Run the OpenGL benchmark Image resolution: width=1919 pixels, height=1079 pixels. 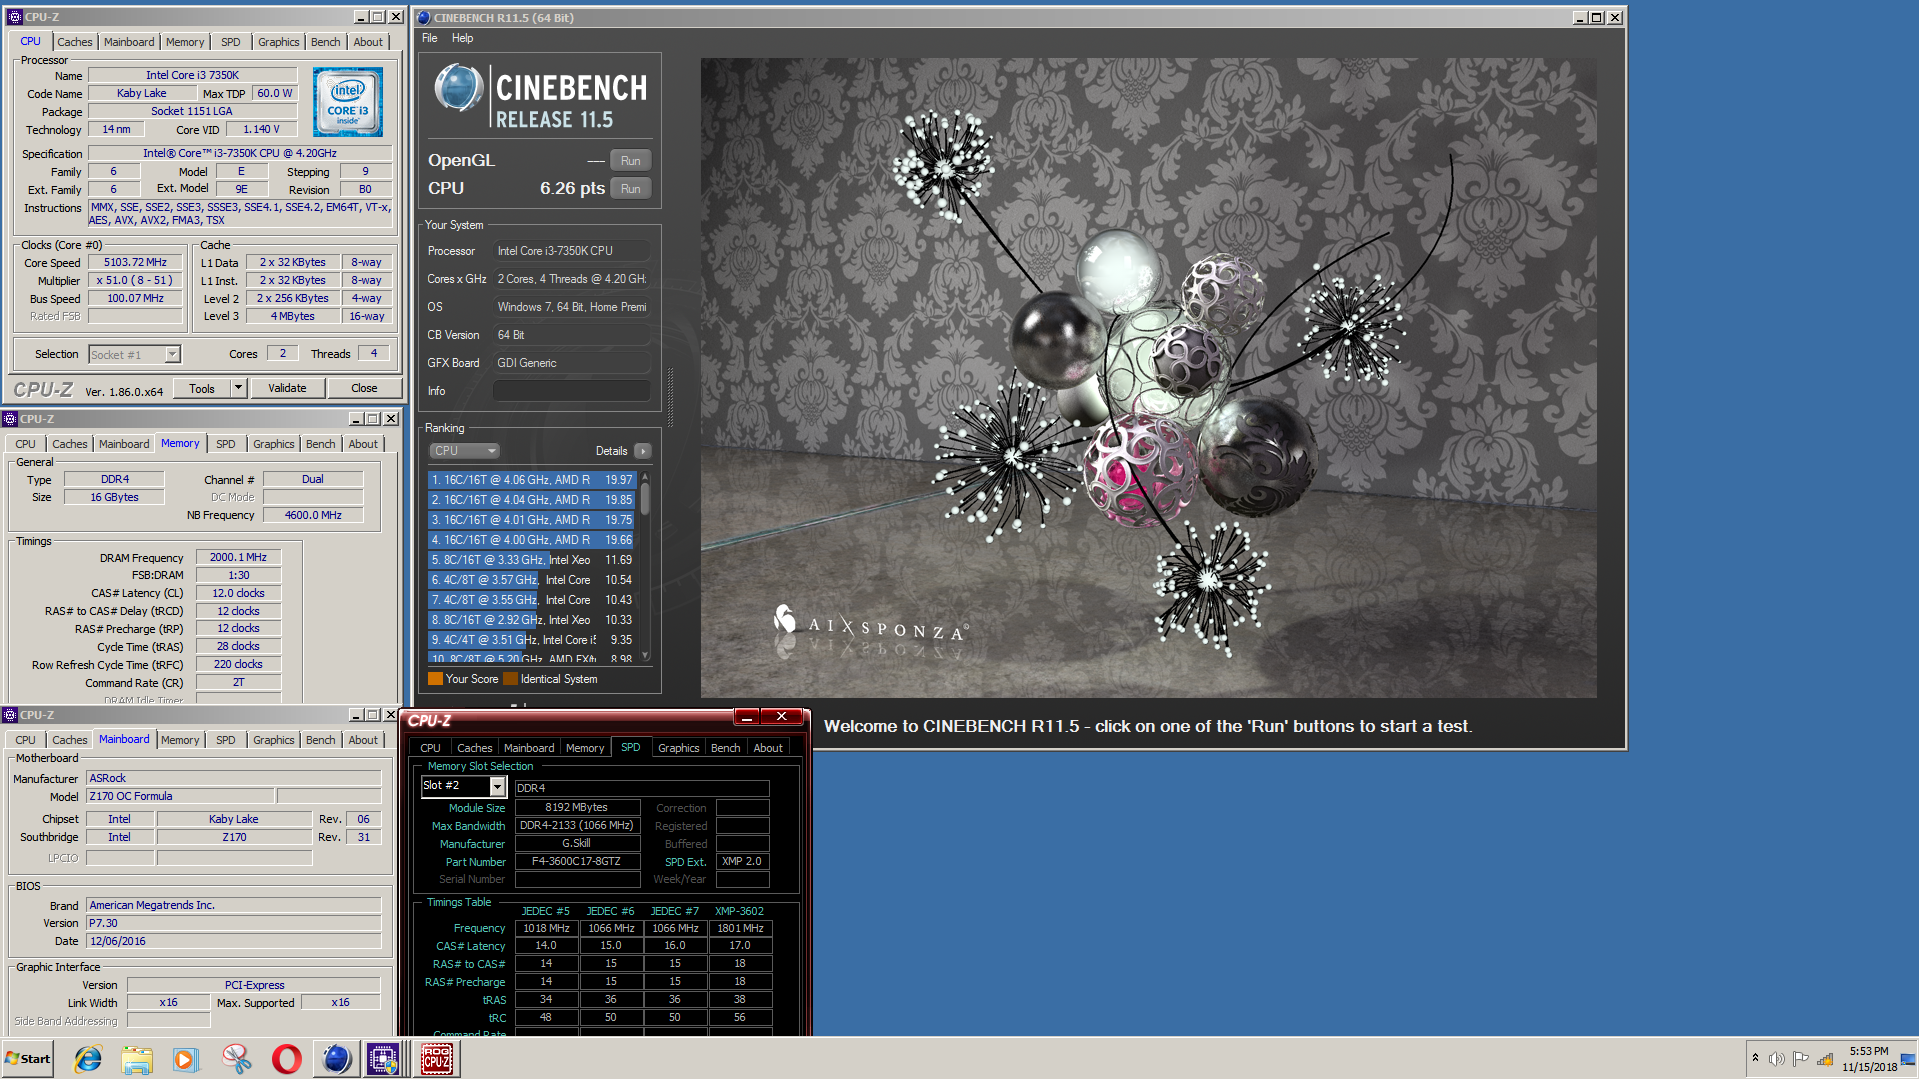[630, 161]
